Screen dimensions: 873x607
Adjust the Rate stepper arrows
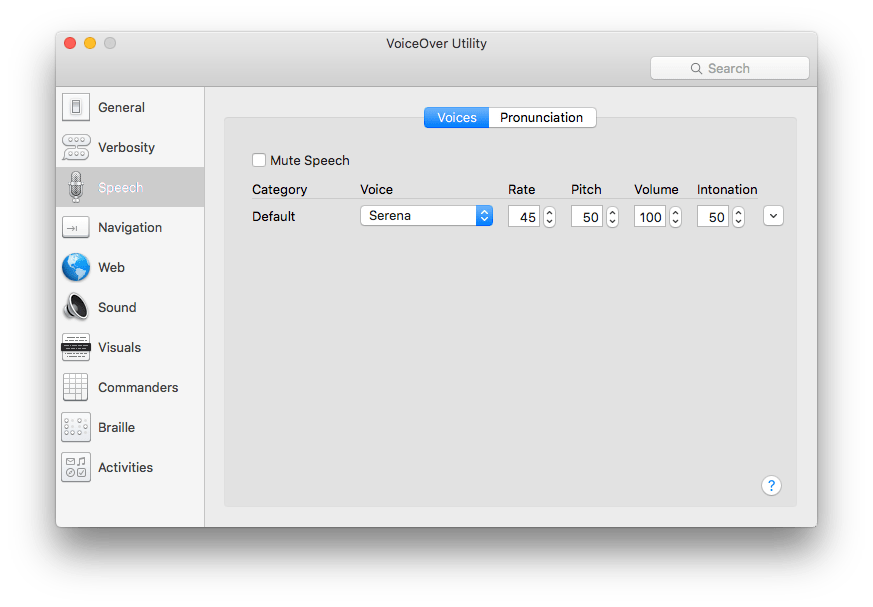(549, 216)
